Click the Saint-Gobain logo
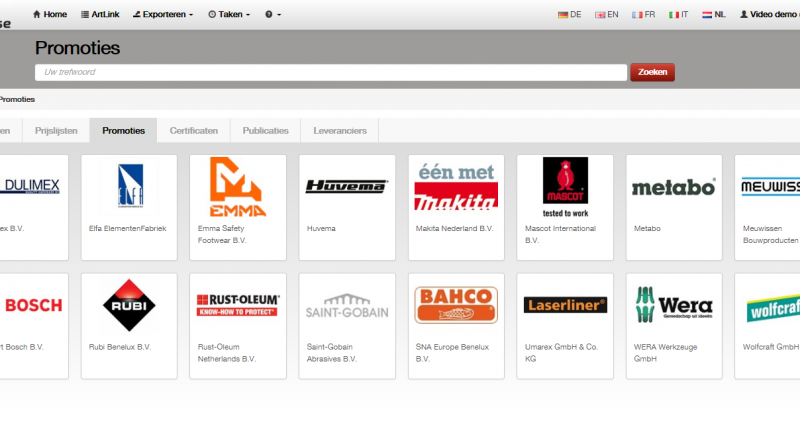 point(347,306)
